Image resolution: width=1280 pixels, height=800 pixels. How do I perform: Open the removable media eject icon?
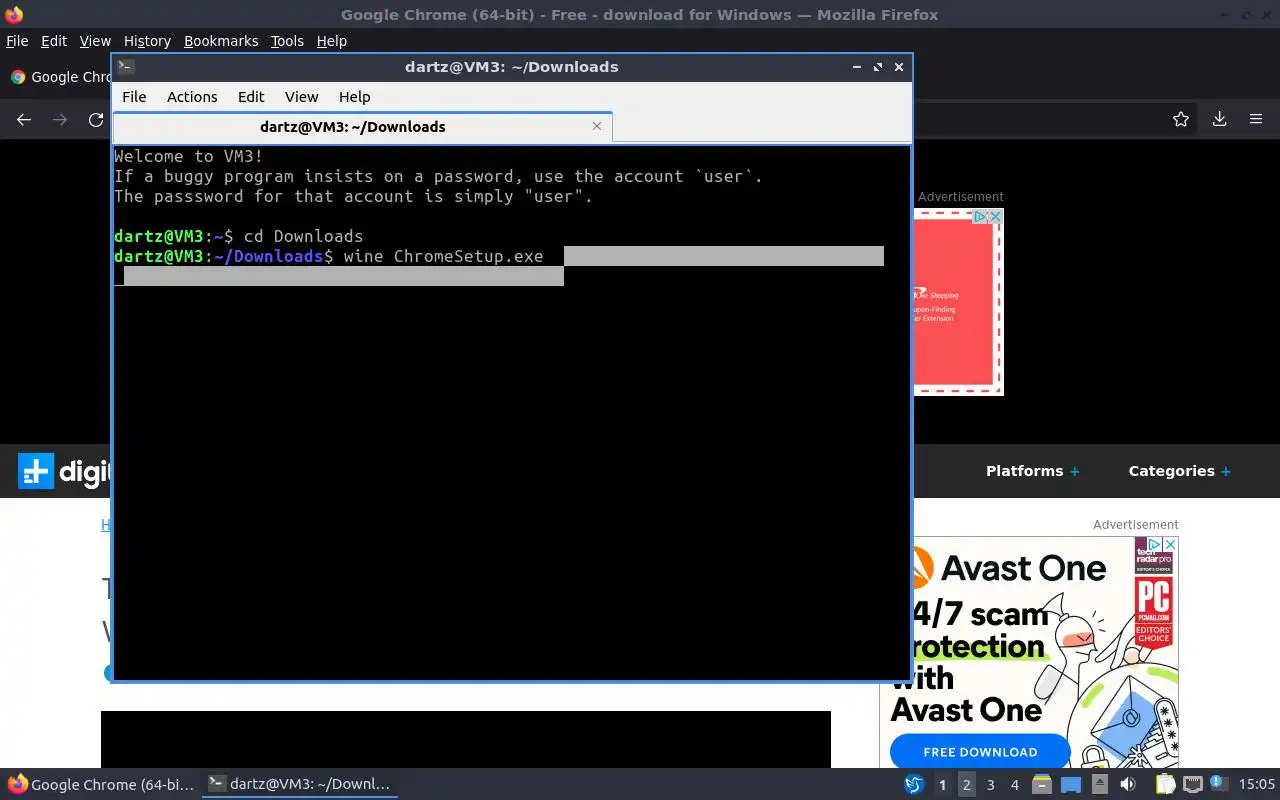click(x=1099, y=785)
